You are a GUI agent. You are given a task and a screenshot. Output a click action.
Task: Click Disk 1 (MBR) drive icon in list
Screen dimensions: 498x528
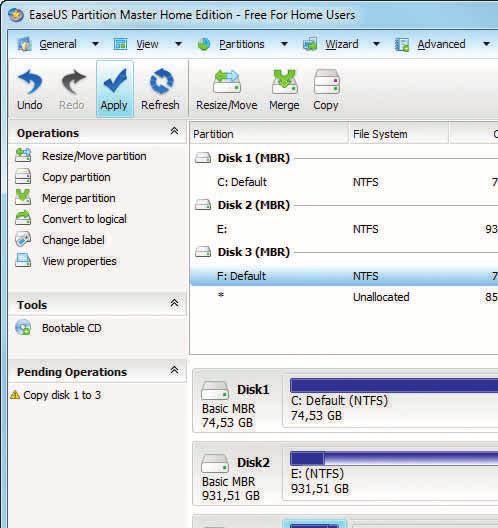coord(203,158)
